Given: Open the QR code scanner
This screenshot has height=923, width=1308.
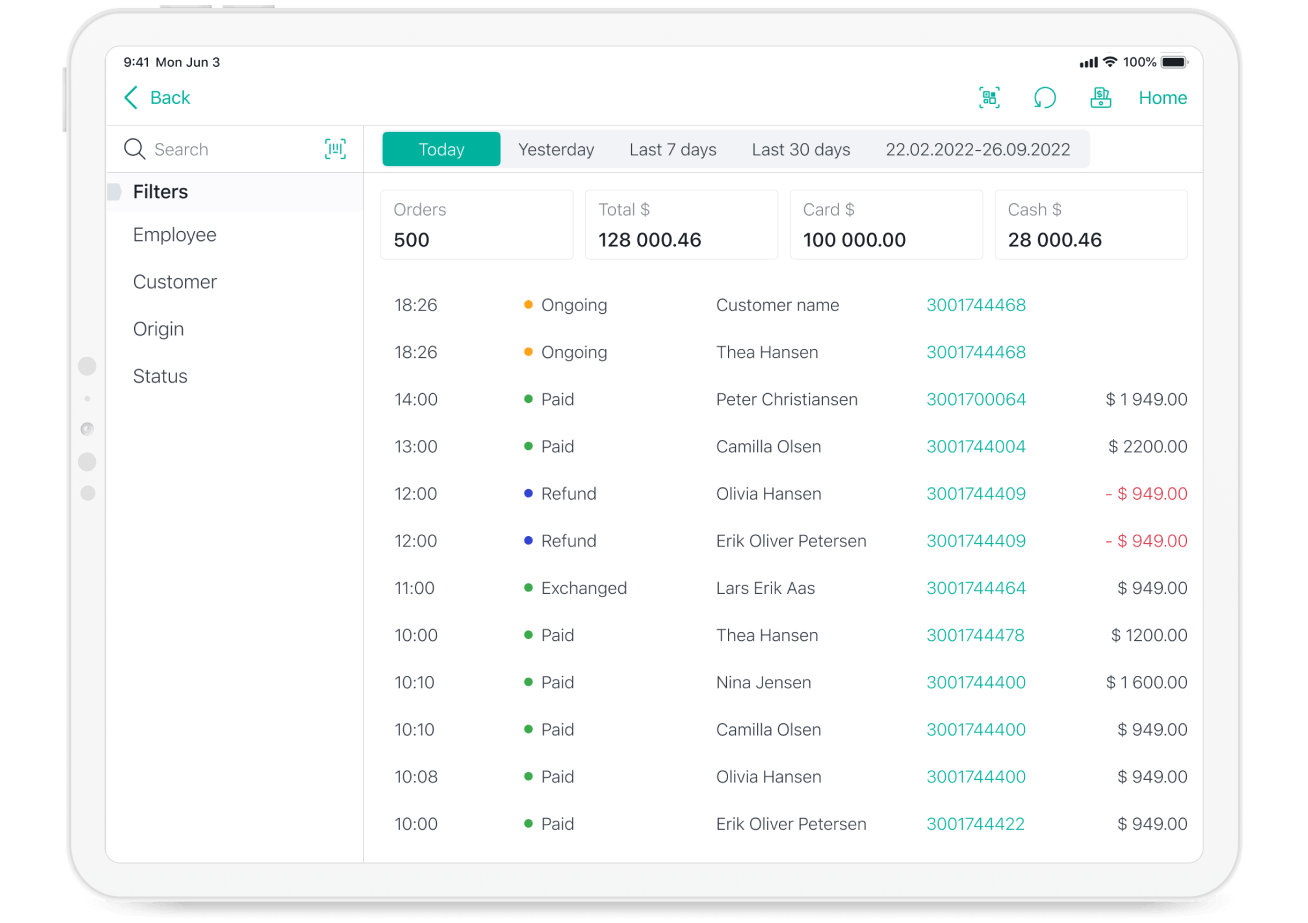Looking at the screenshot, I should (989, 97).
